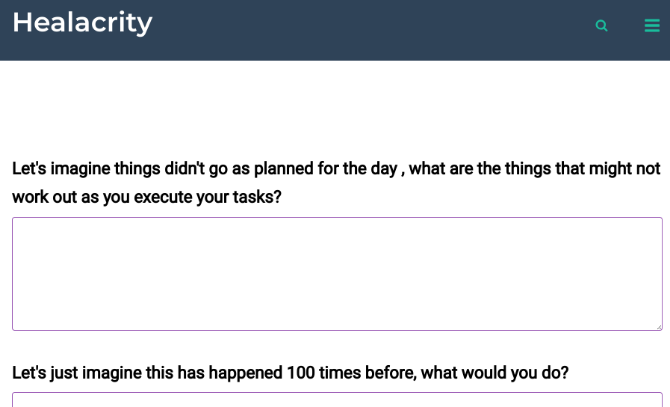Show the search field using the teal magnifier

pos(601,26)
